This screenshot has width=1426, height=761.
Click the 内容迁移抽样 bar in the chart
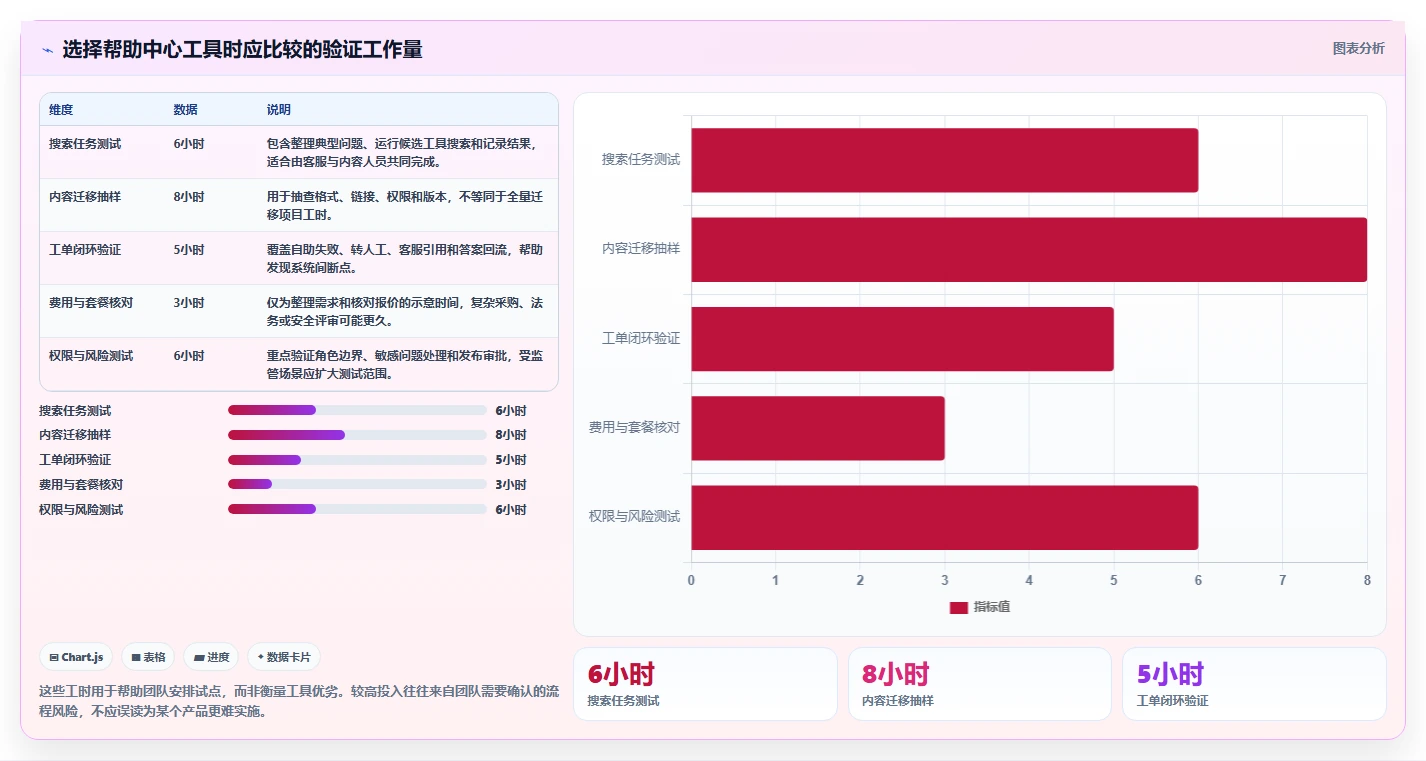pos(1029,249)
